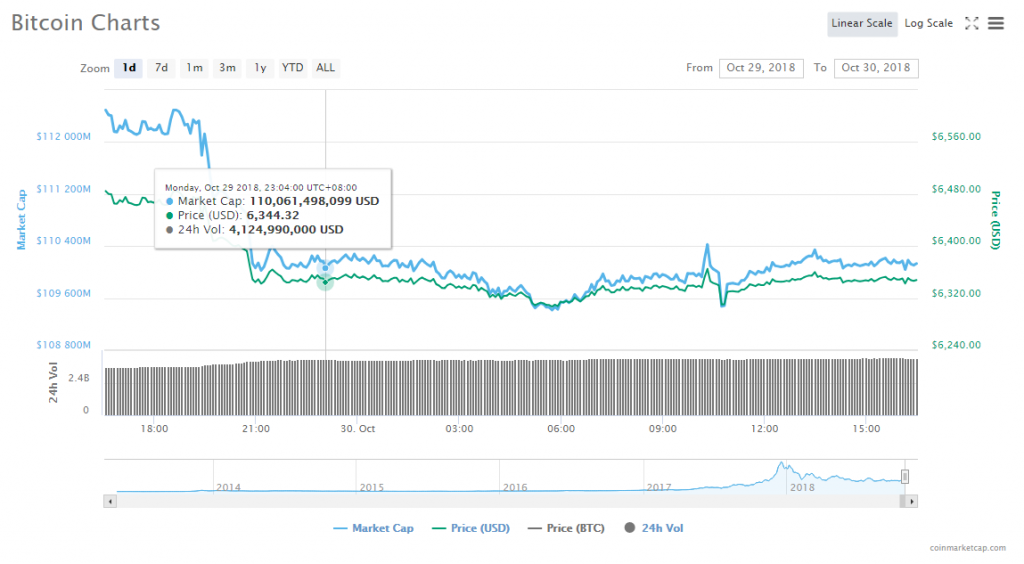Zoom chart to 1y range
The image size is (1024, 564).
(260, 68)
